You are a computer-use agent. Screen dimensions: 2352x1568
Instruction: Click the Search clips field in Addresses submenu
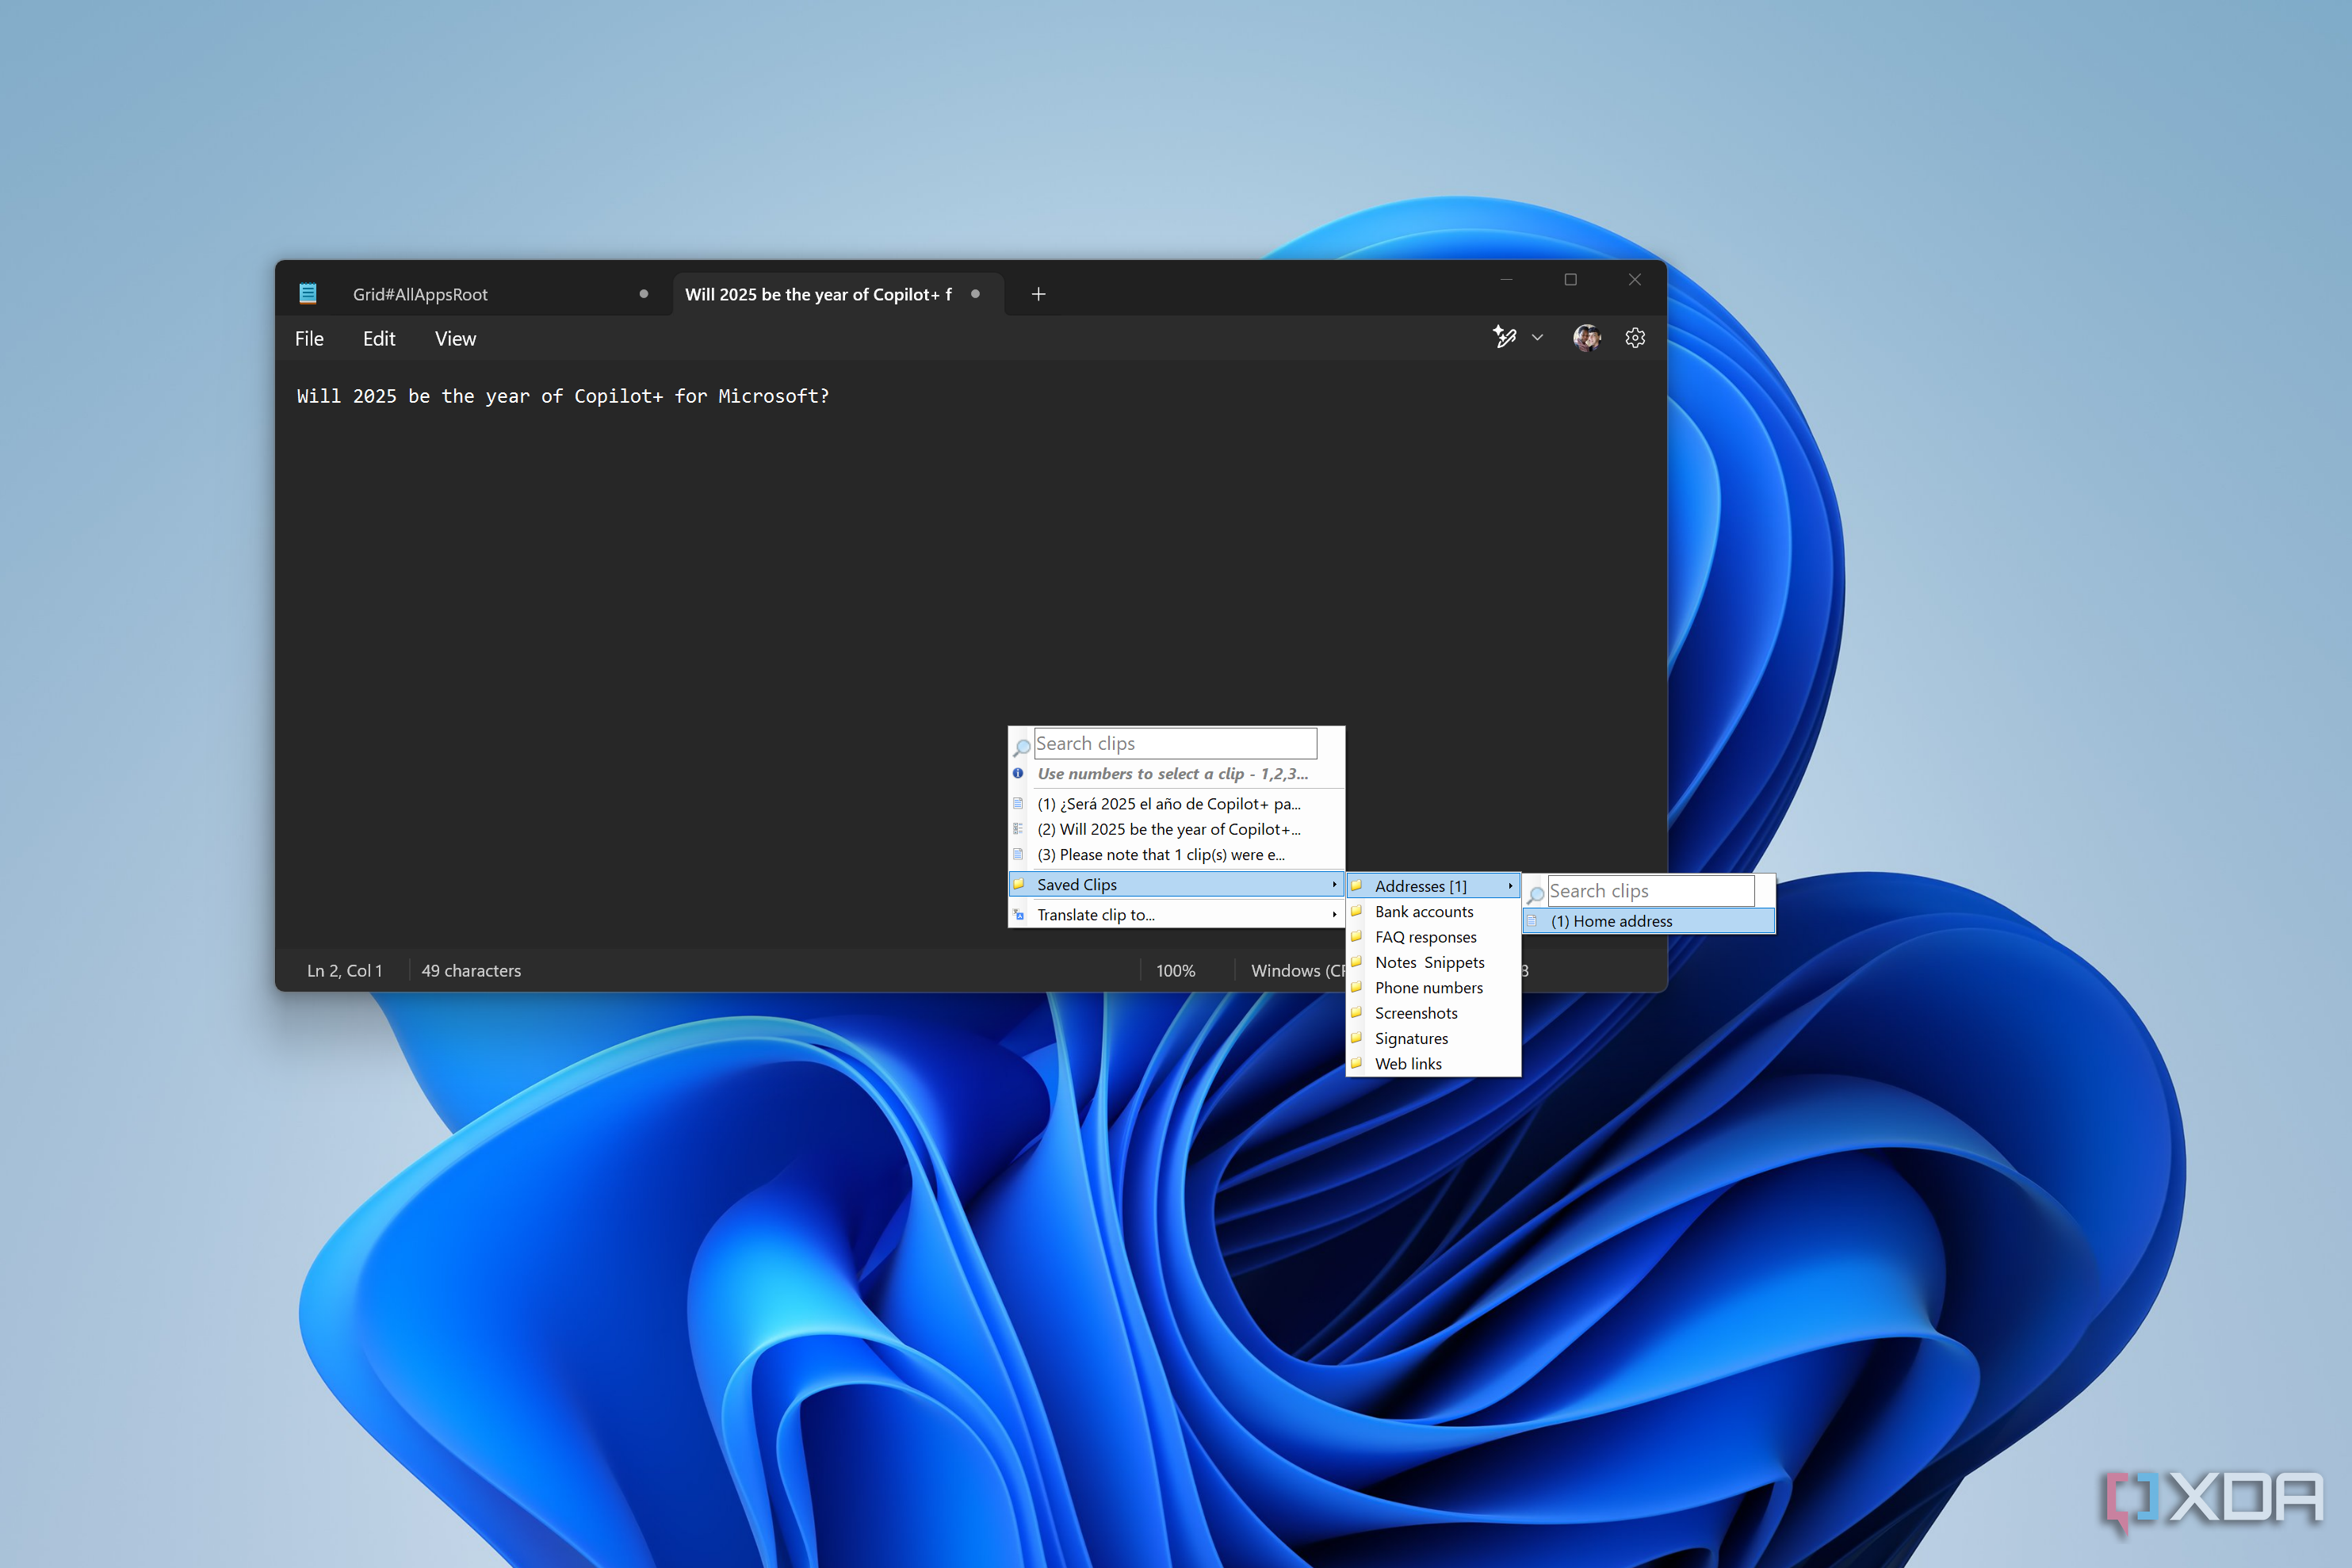point(1650,890)
